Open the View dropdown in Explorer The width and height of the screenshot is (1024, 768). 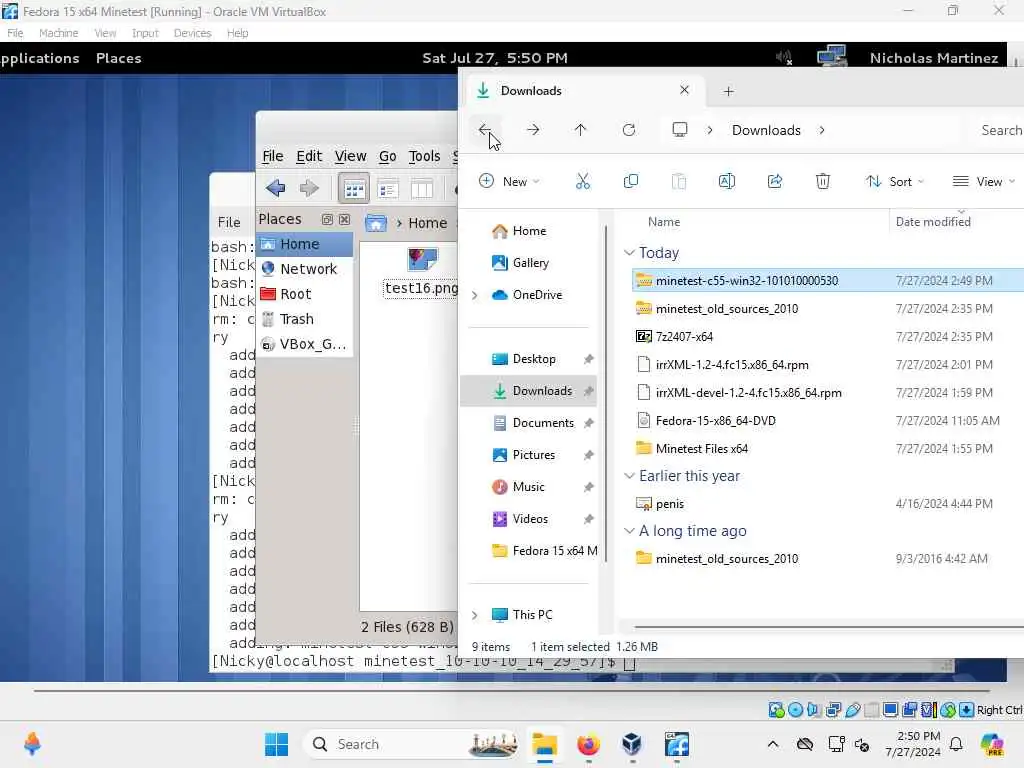[x=984, y=182]
